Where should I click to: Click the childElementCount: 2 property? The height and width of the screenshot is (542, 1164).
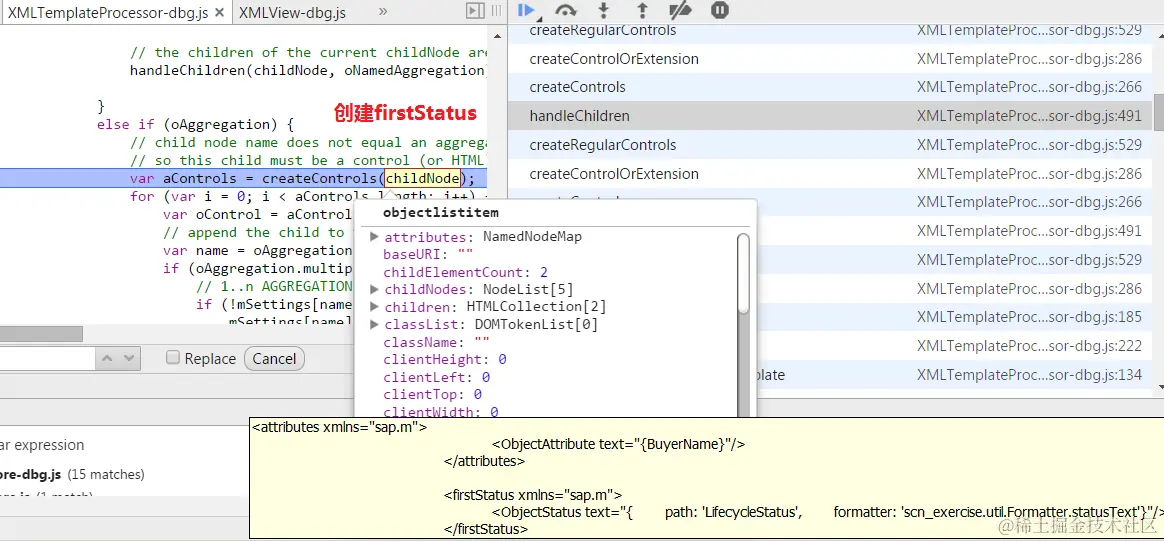[x=465, y=272]
